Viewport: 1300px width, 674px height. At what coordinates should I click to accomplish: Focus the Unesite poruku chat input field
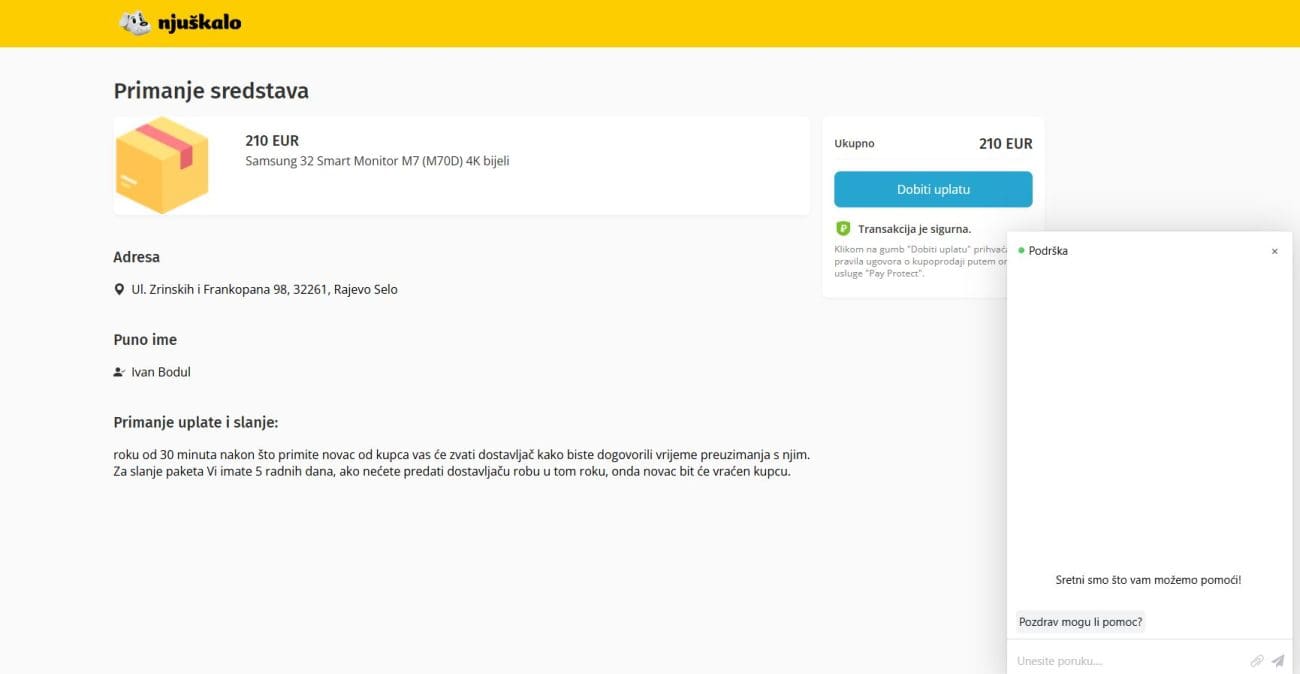pyautogui.click(x=1125, y=661)
